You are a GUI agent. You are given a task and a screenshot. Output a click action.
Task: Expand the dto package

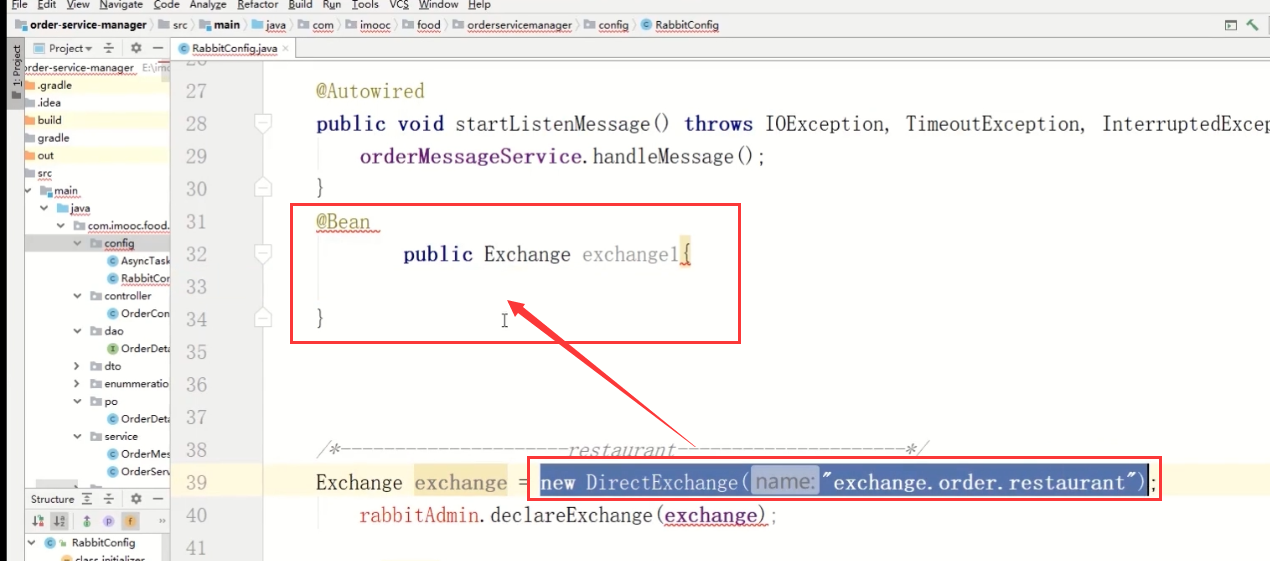[78, 366]
